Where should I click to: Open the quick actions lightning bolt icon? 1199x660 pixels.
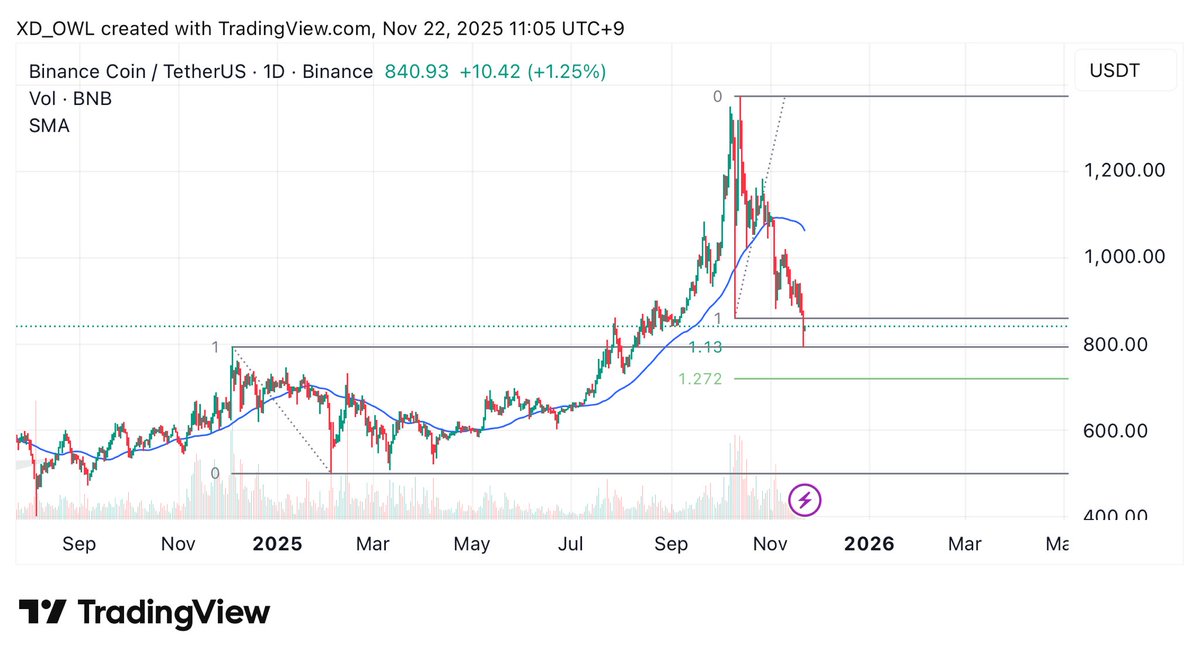click(806, 500)
